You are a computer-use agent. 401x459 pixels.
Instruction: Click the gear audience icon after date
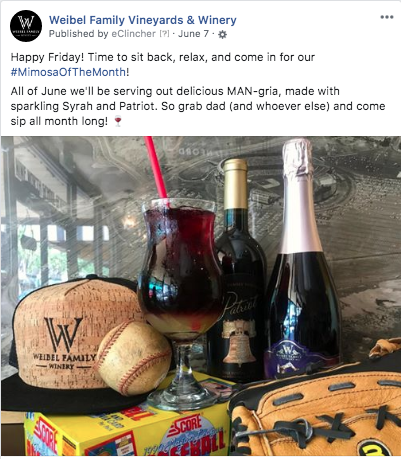coord(222,34)
